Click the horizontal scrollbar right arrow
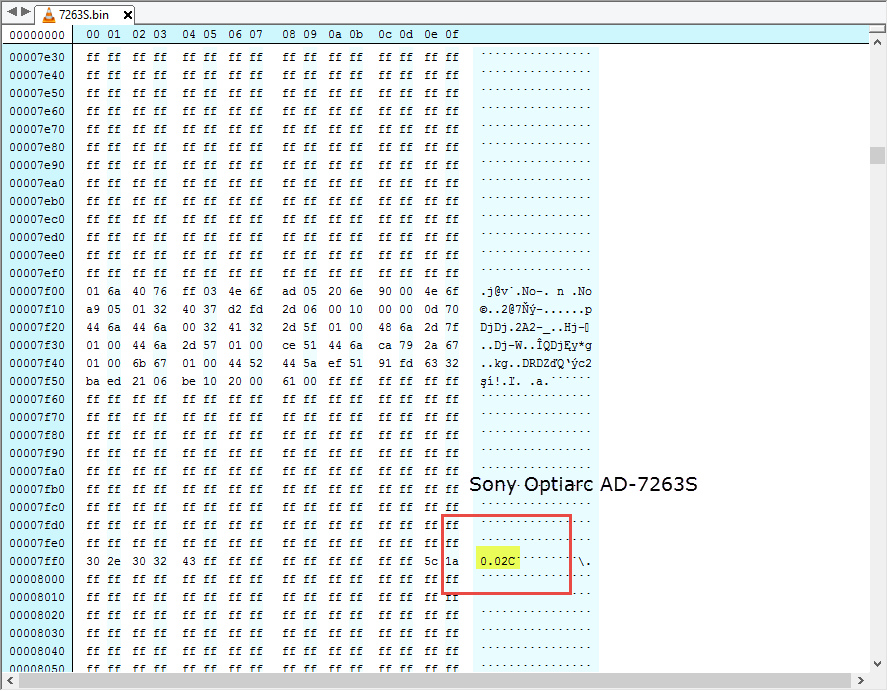The image size is (888, 691). 861,680
